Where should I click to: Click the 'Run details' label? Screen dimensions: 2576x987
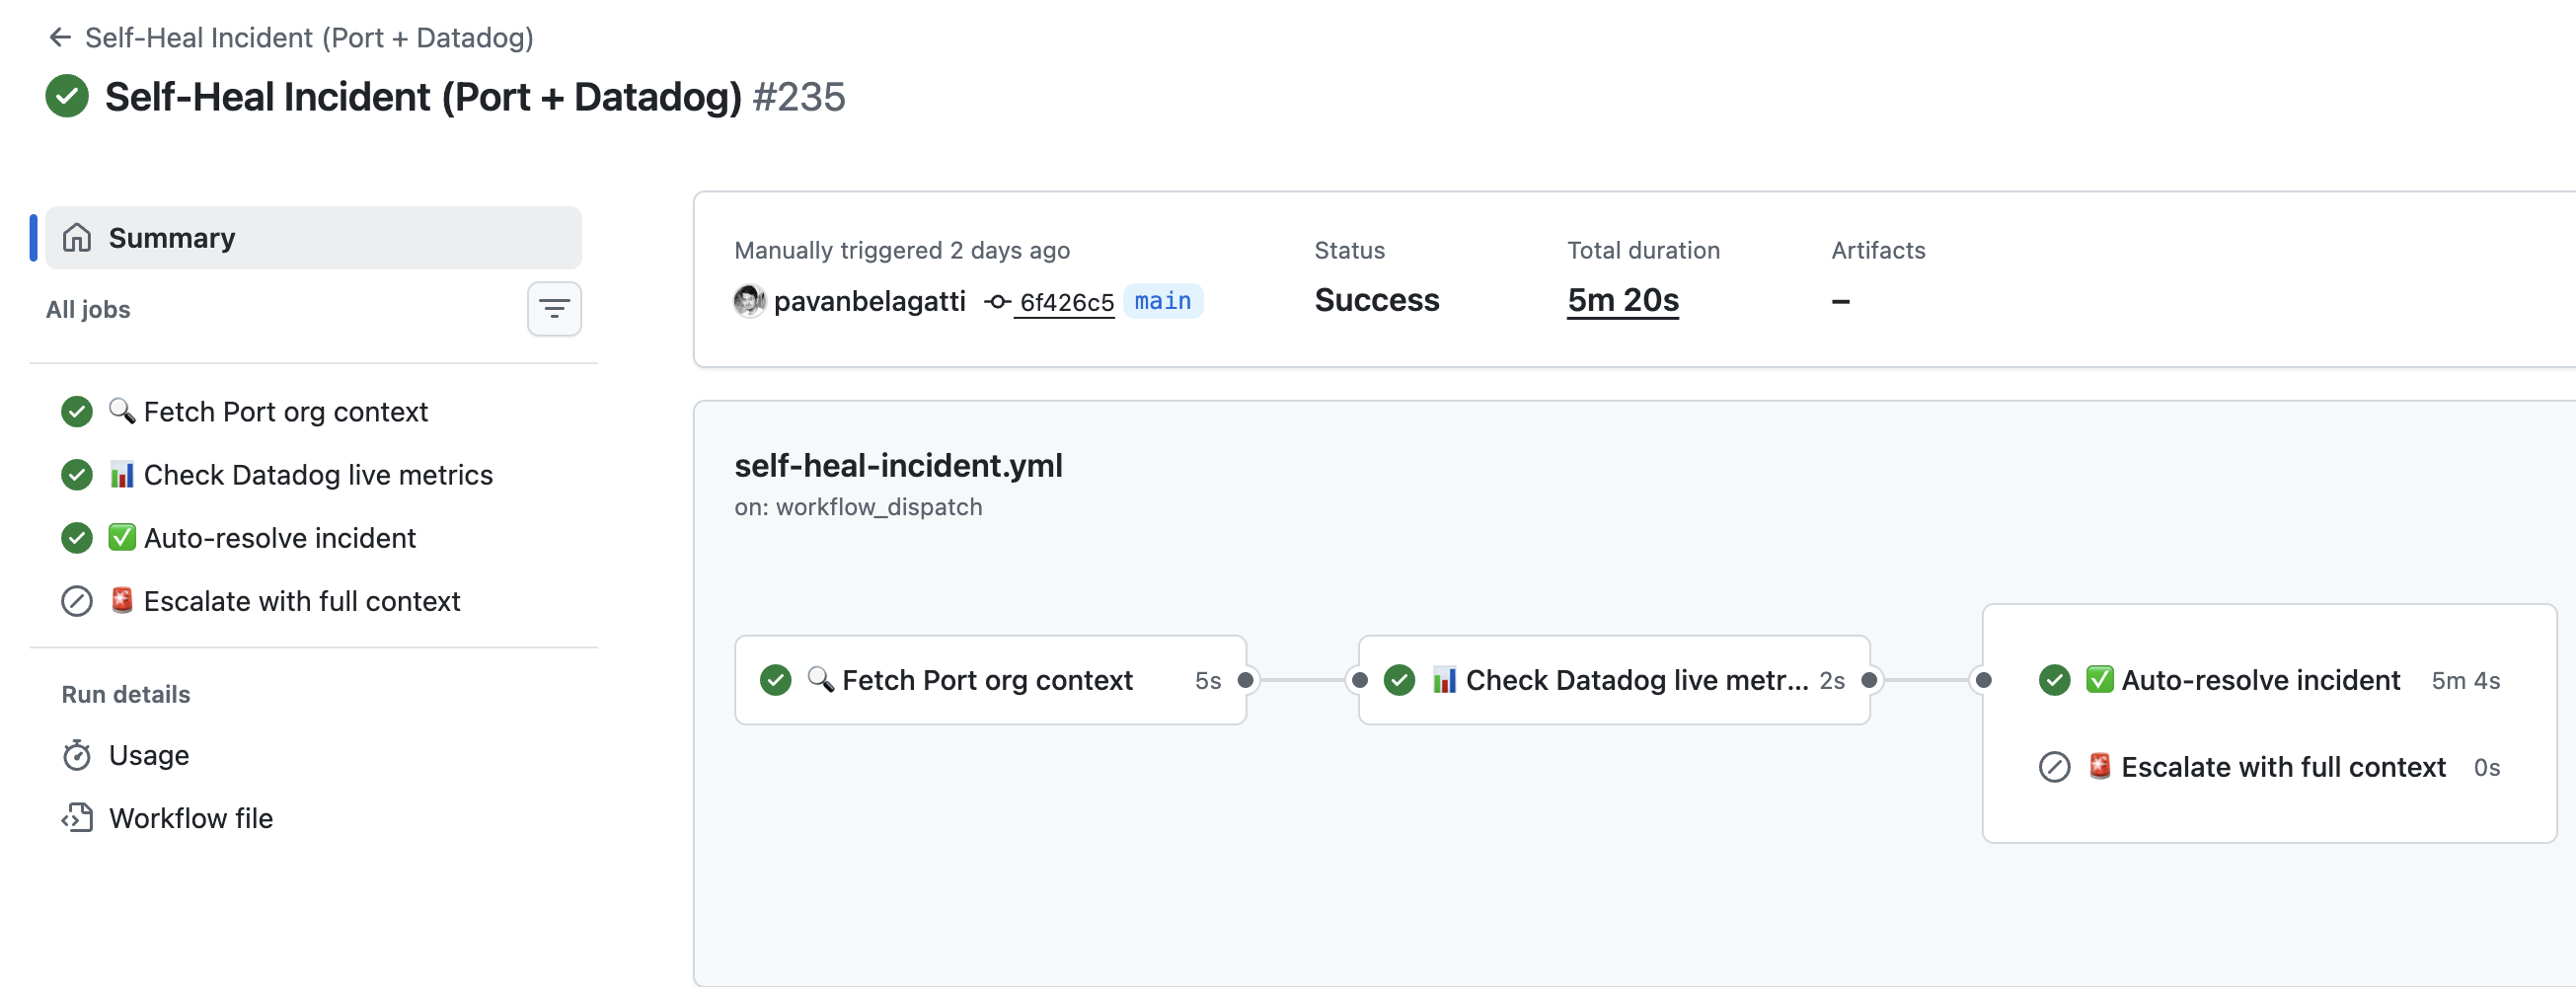click(x=126, y=694)
